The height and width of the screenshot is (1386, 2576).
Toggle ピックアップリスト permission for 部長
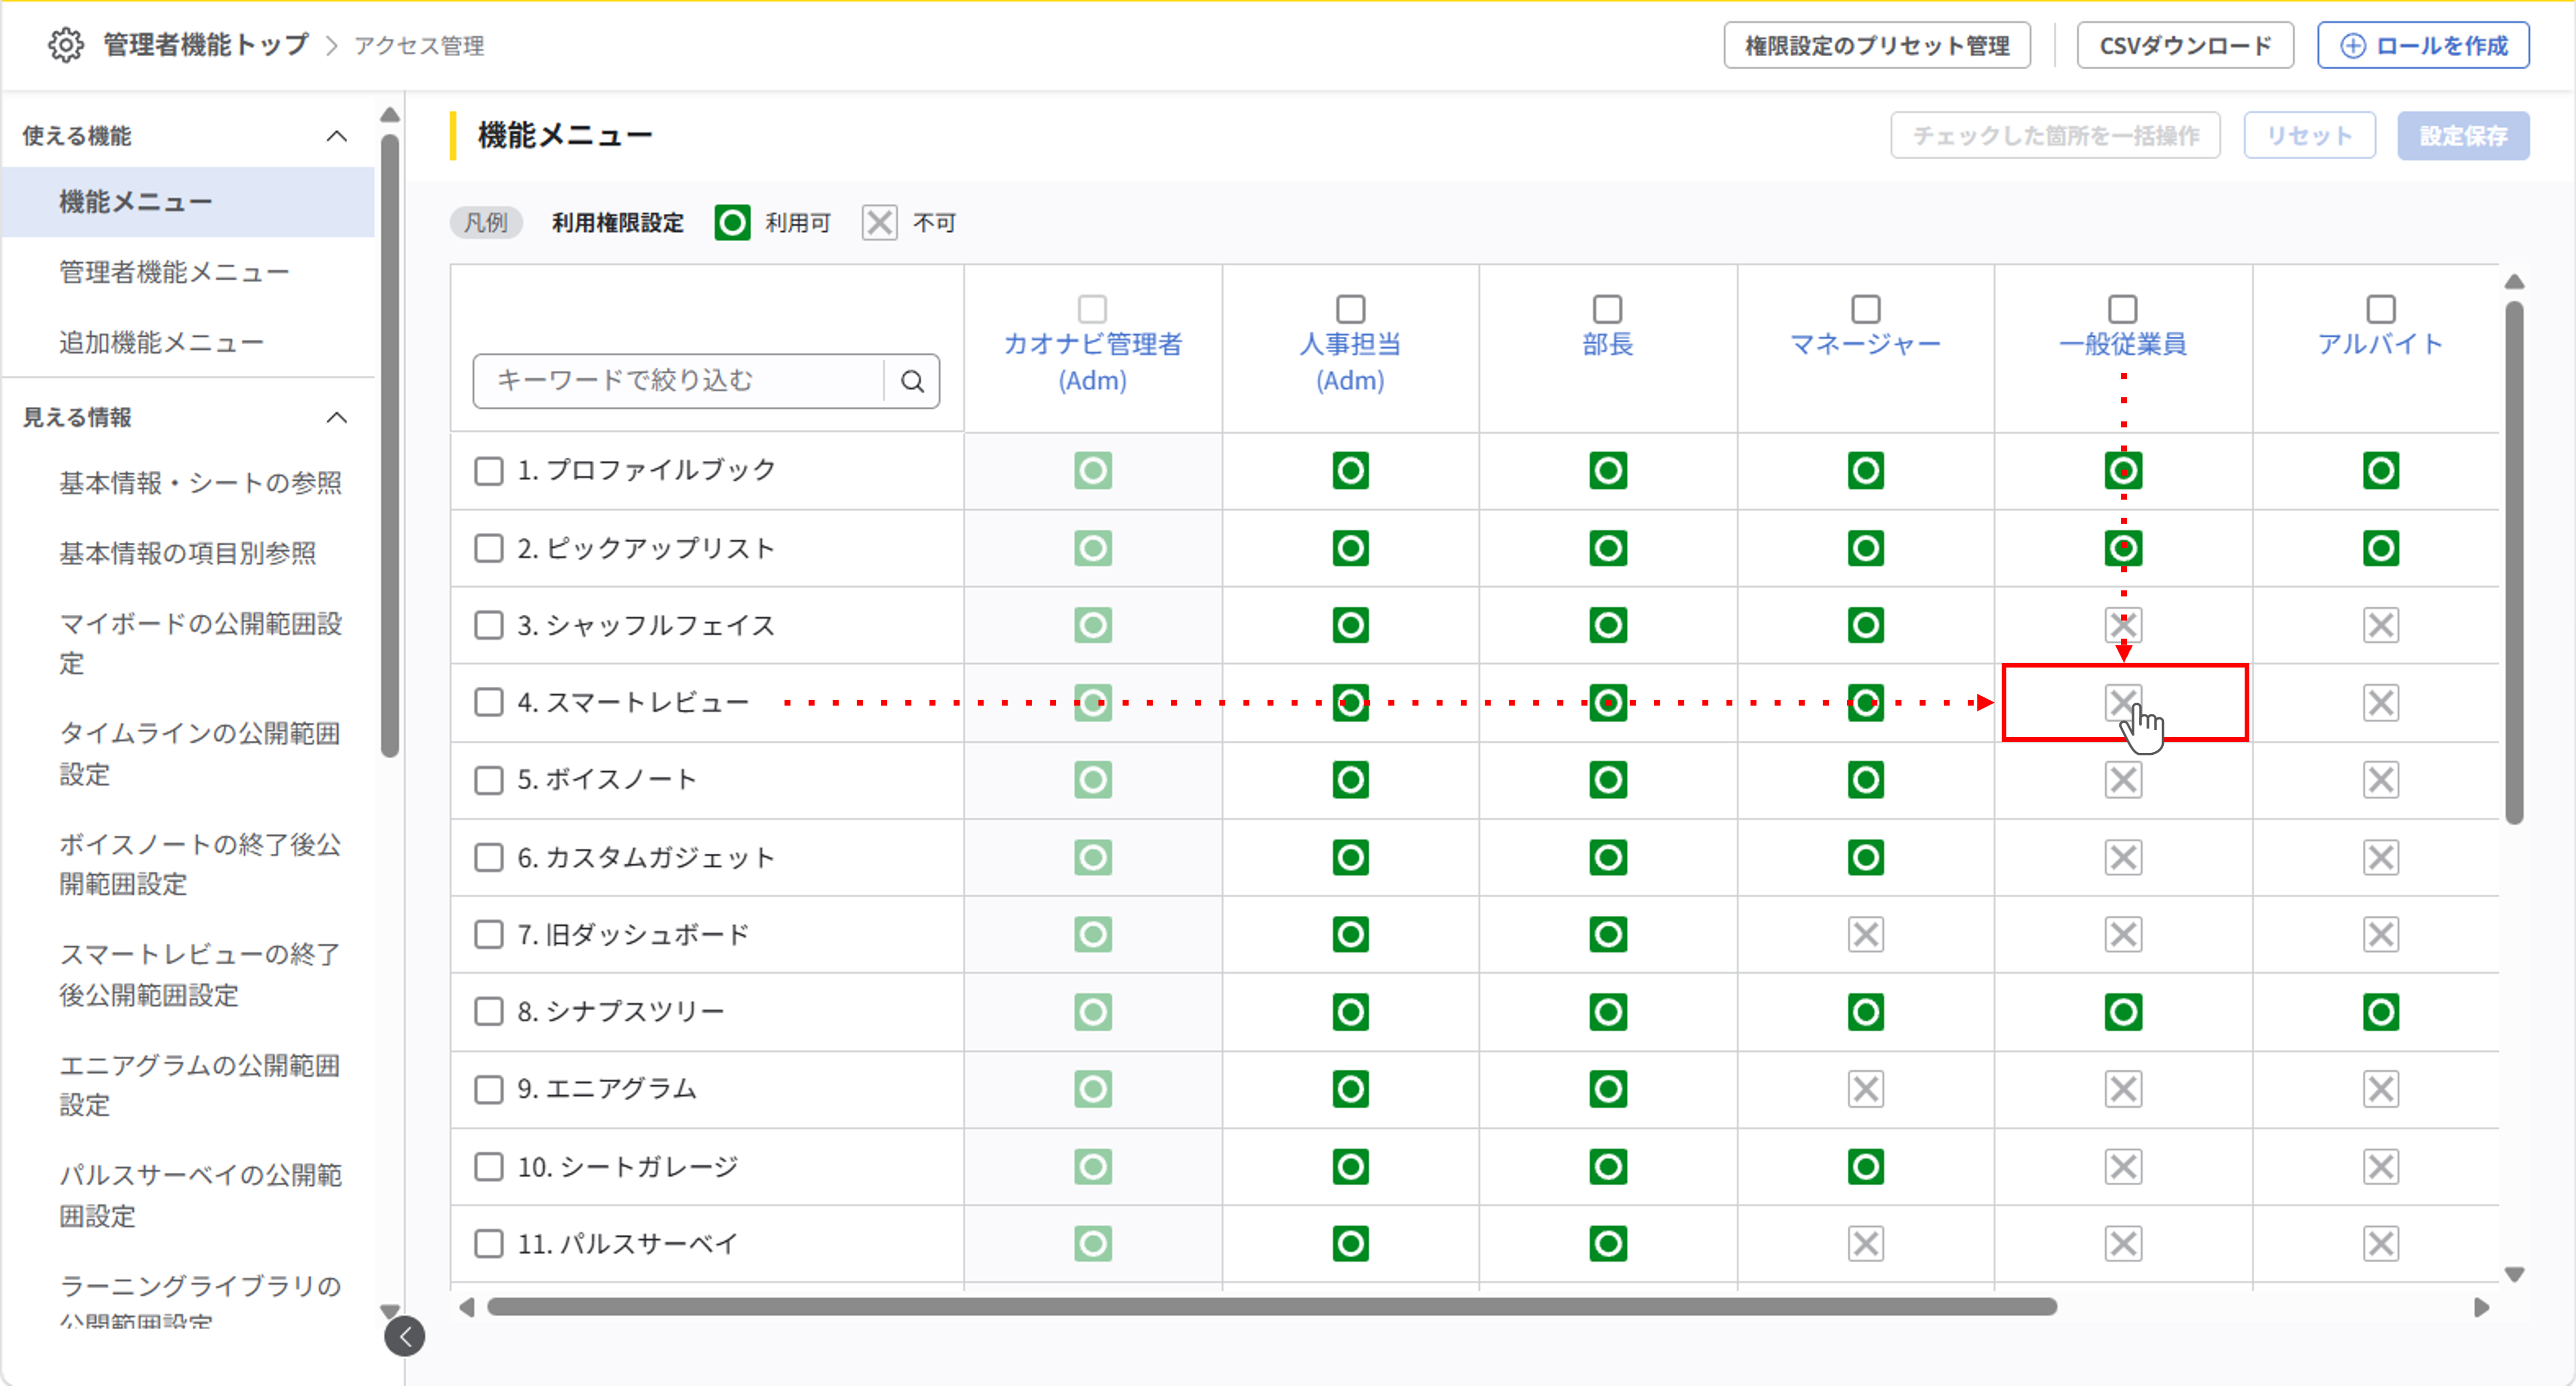point(1608,548)
